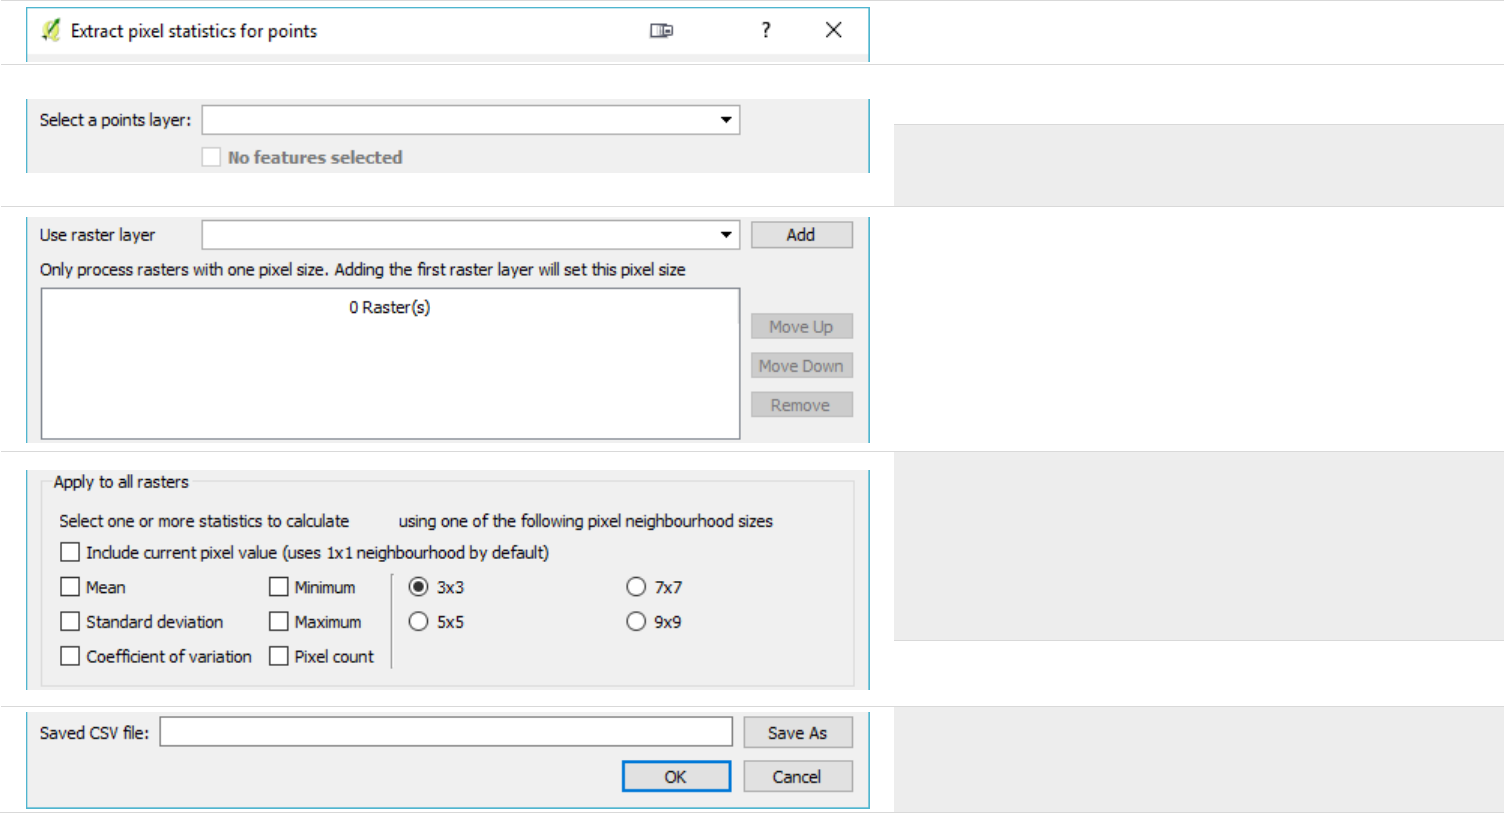
Task: Click the Save As button
Action: point(798,733)
